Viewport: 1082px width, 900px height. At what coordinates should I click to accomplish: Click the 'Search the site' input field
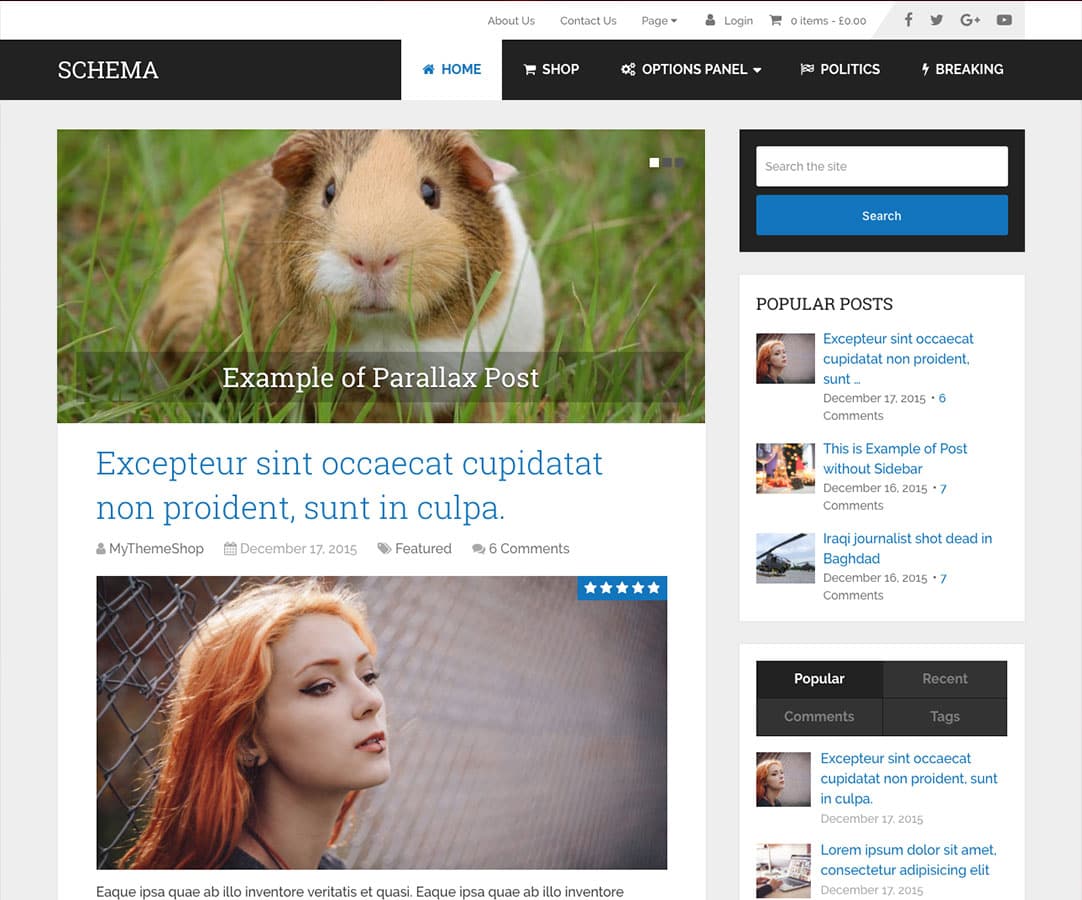pyautogui.click(x=881, y=166)
